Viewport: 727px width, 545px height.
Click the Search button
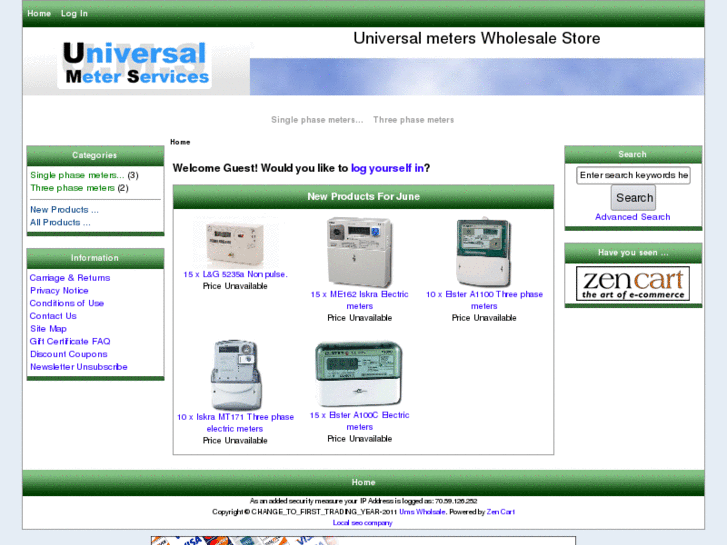[633, 198]
